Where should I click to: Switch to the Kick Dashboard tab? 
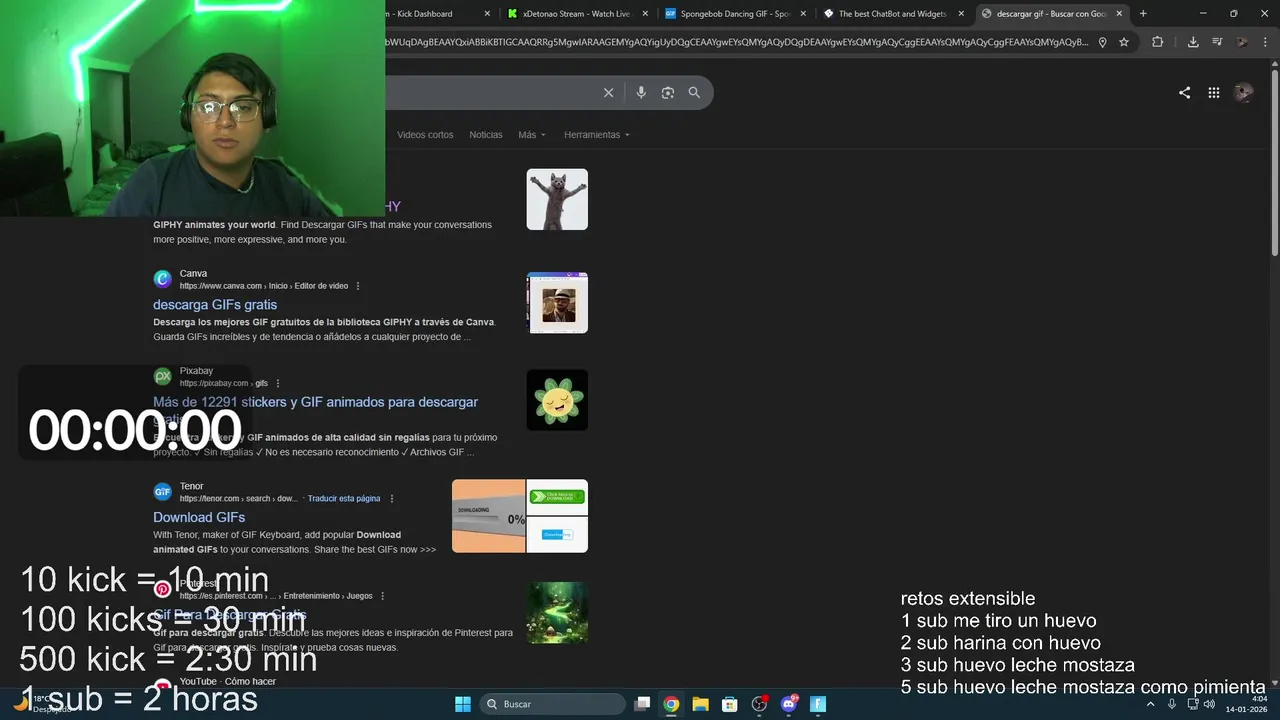[430, 14]
